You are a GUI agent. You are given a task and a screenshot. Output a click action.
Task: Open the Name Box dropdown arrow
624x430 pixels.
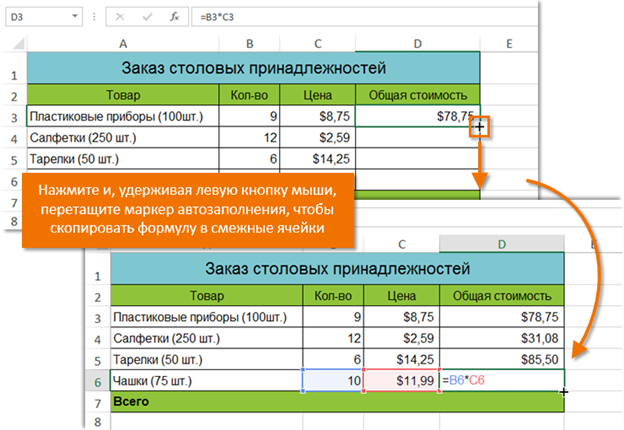[74, 17]
